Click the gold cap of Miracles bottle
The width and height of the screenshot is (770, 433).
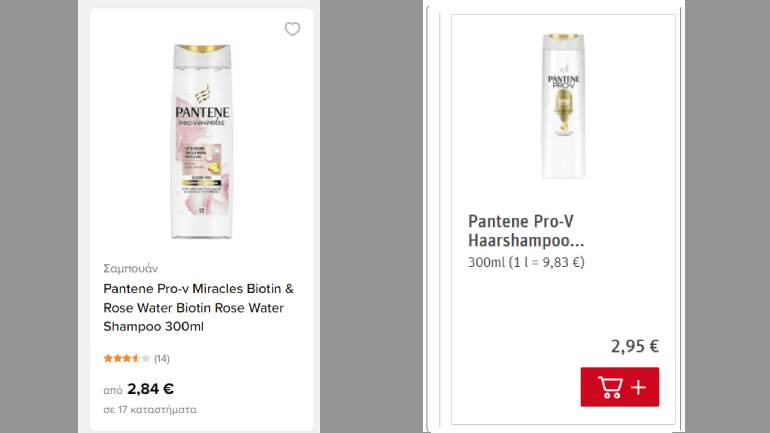[201, 48]
